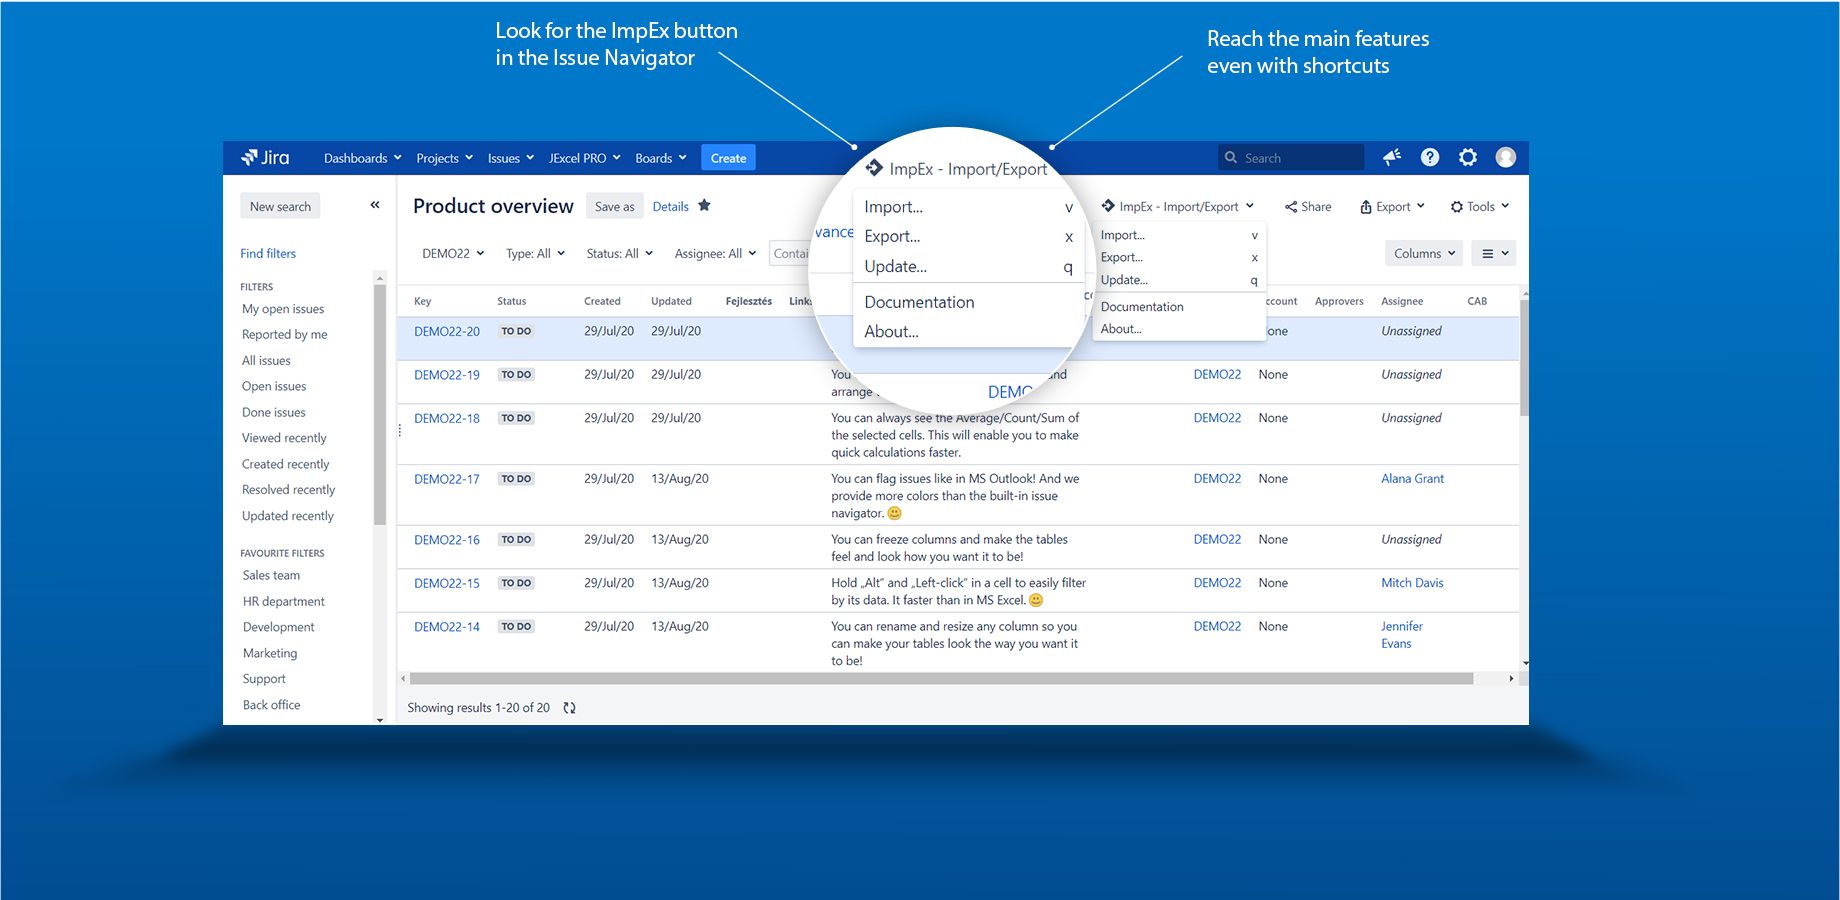Click the Jira logo
1840x900 pixels.
(x=265, y=158)
